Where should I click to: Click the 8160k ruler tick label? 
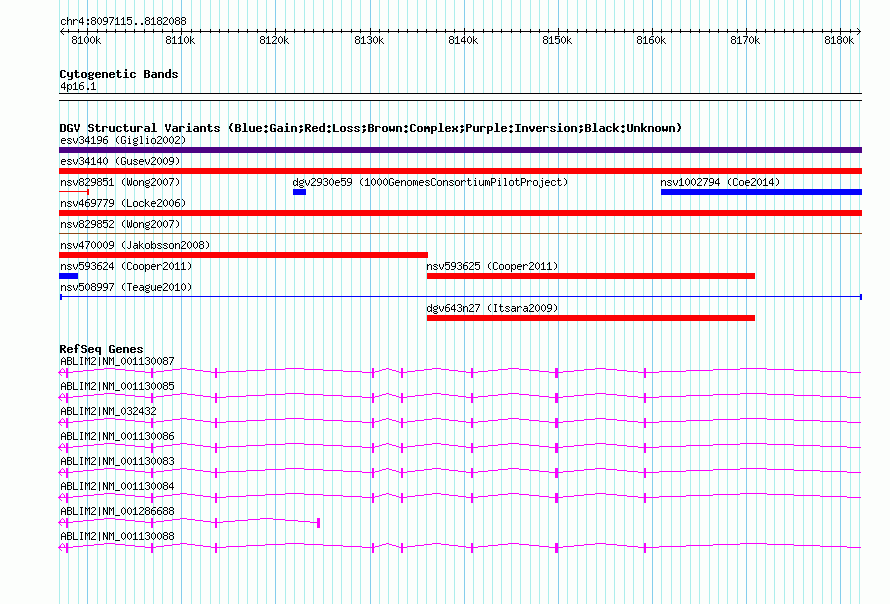pyautogui.click(x=651, y=40)
